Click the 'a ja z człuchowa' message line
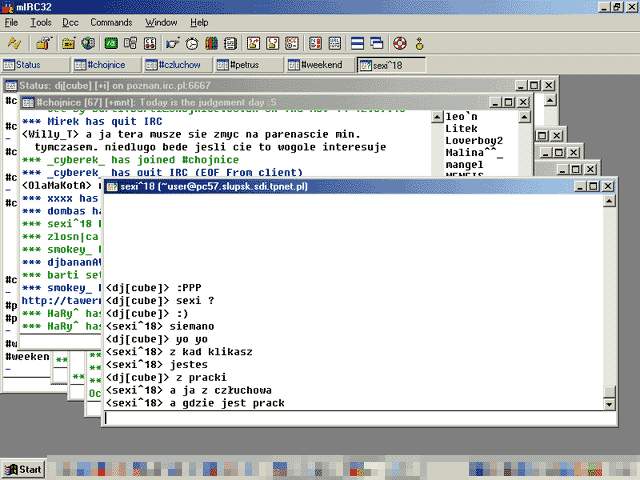Image resolution: width=640 pixels, height=480 pixels. coord(189,390)
